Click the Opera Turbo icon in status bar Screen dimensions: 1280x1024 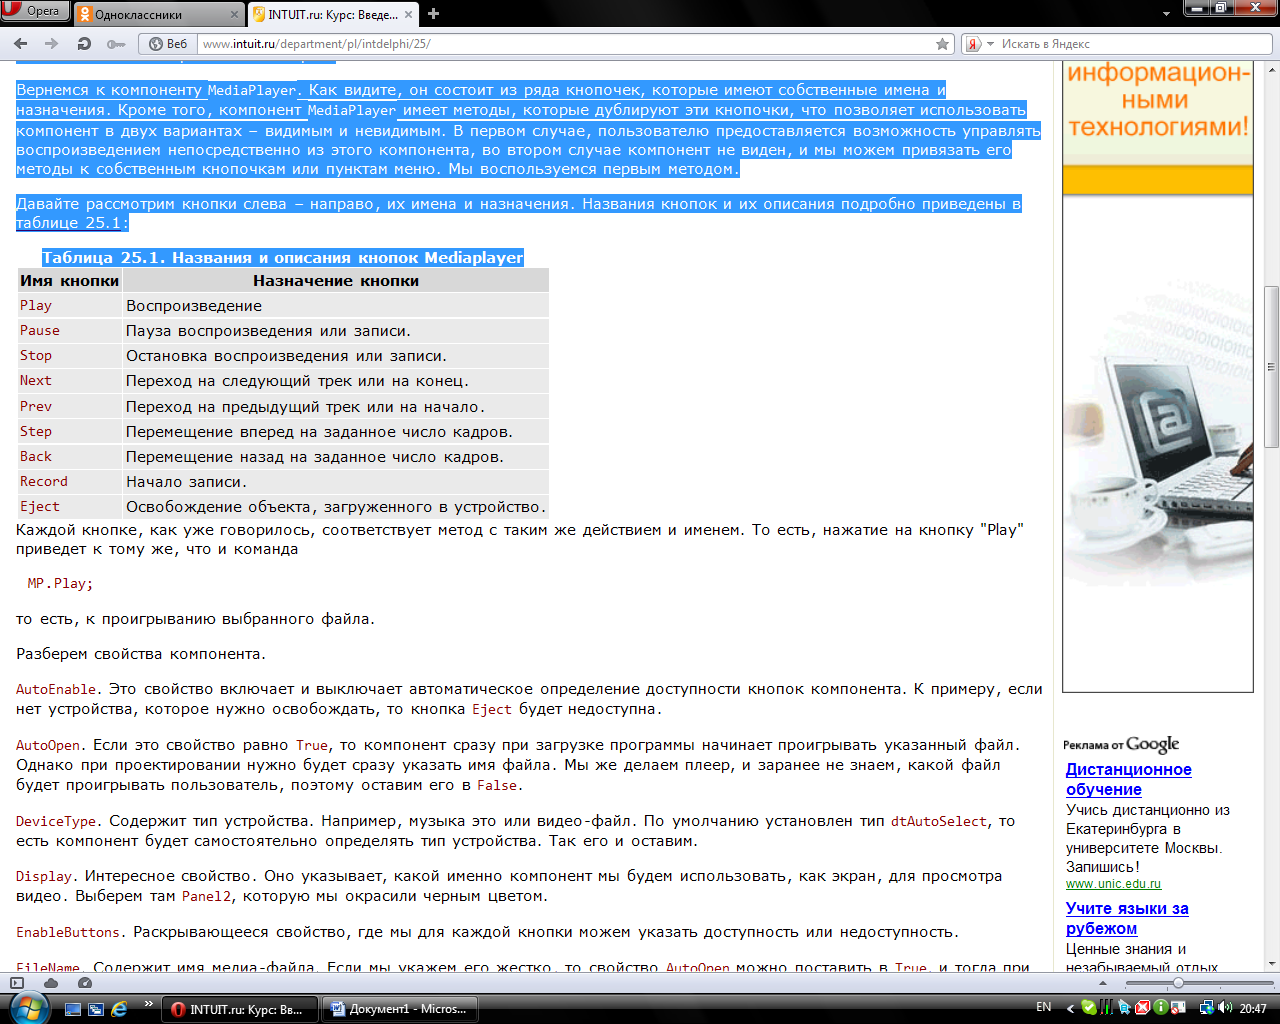84,983
